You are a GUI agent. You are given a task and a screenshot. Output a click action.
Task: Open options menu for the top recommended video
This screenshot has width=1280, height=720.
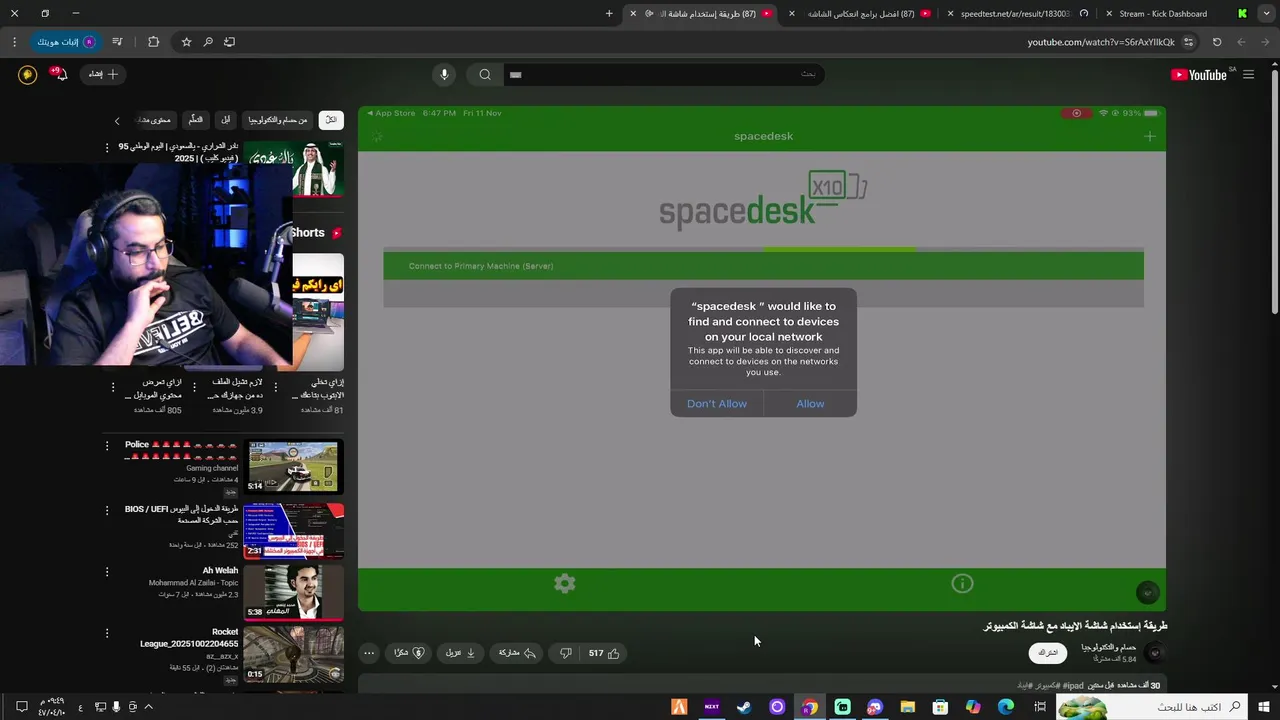[107, 147]
